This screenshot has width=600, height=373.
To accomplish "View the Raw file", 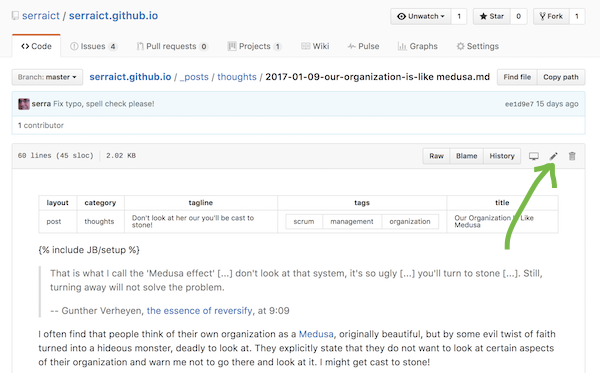I will (436, 156).
